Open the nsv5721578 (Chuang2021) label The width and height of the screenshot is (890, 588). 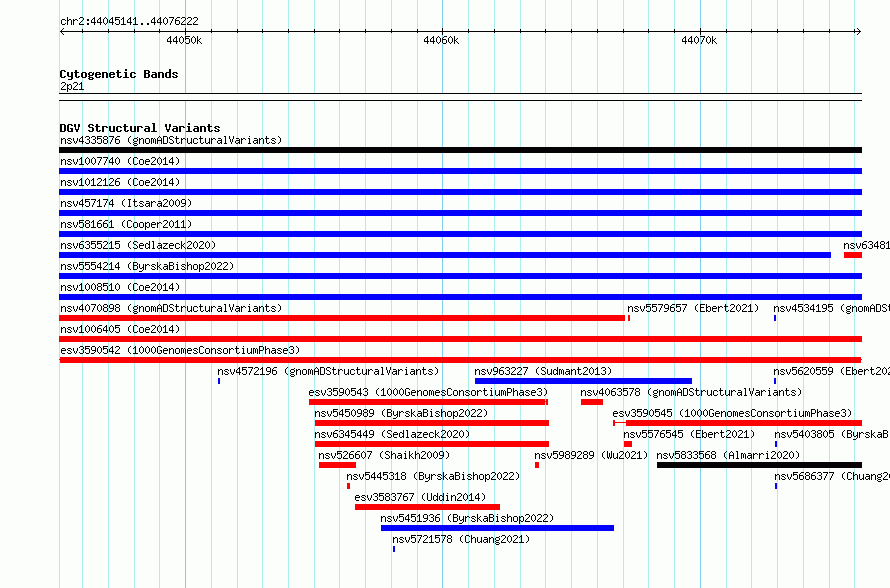461,539
